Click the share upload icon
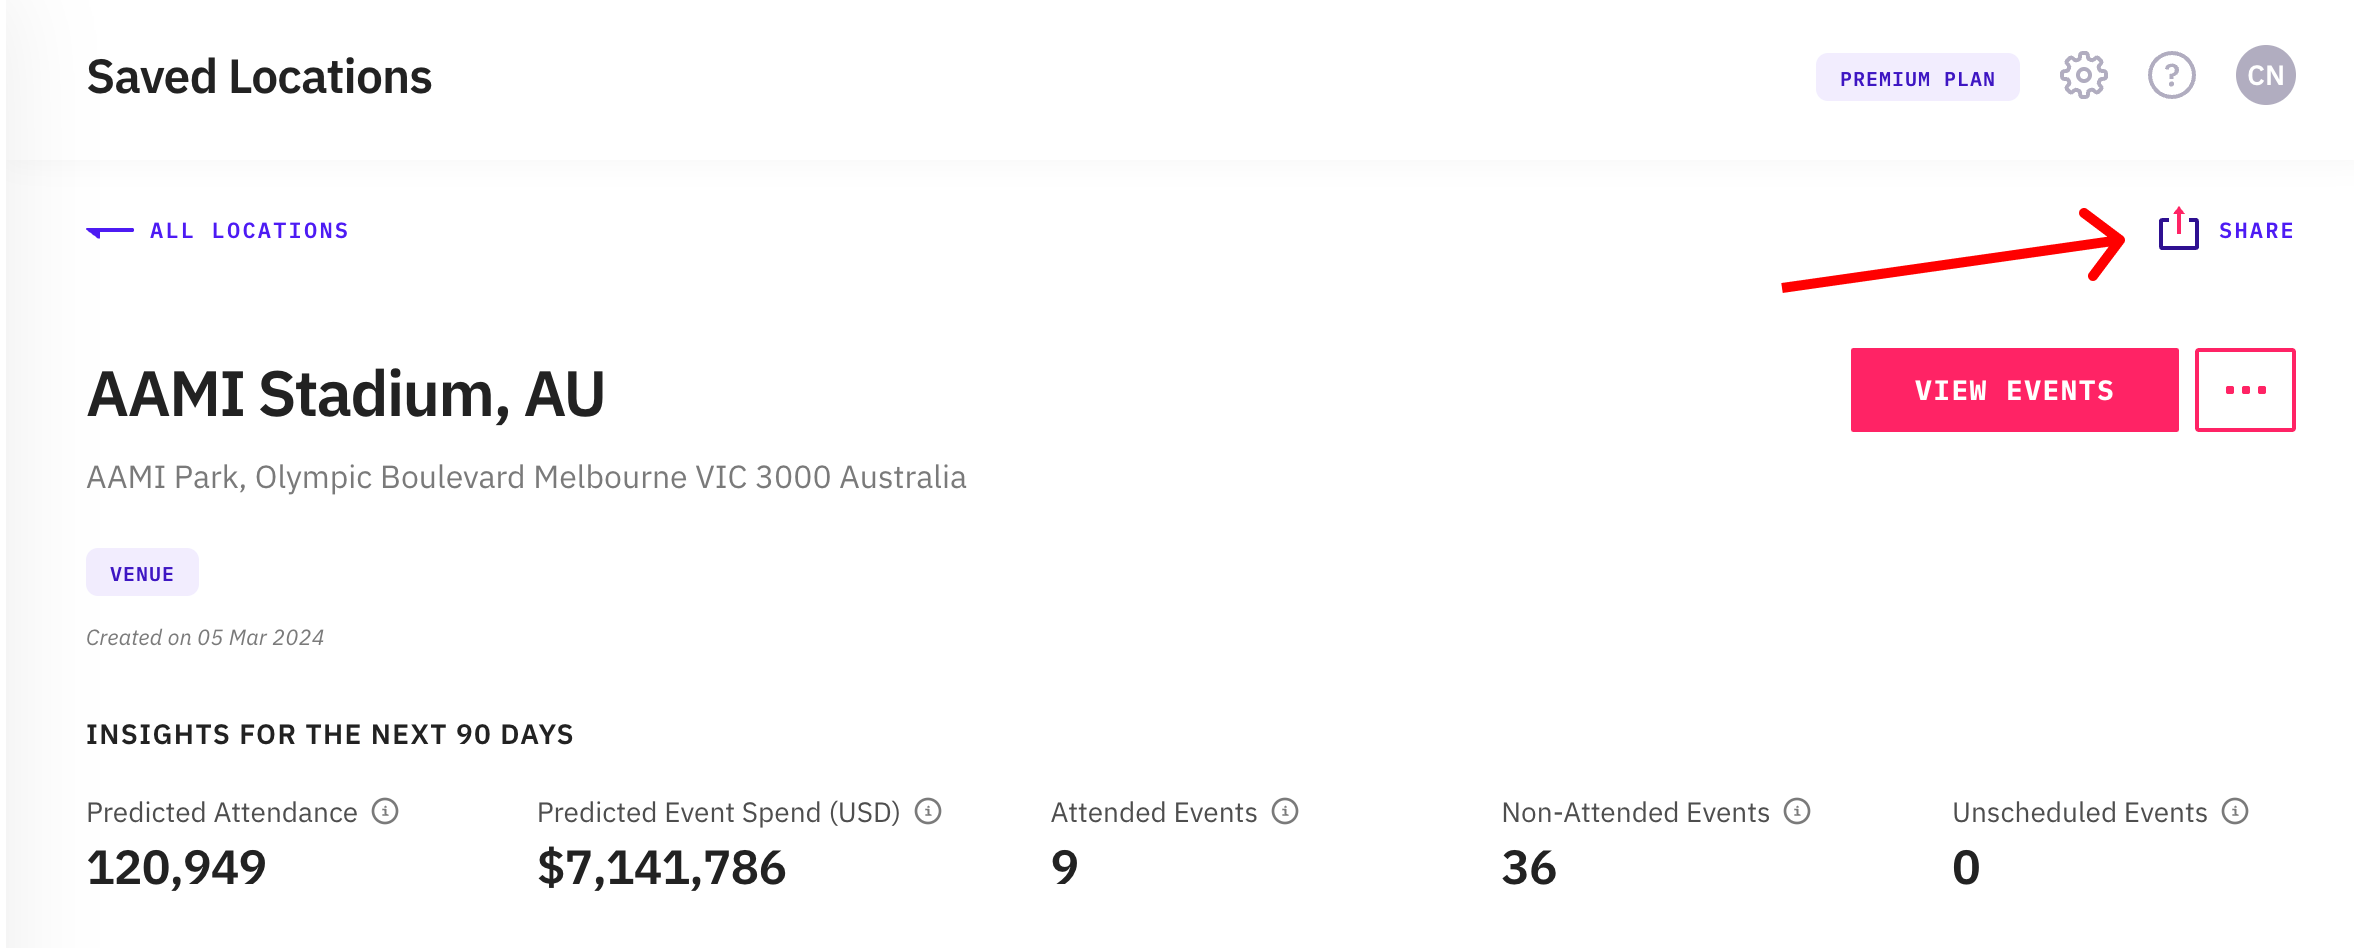Screen dimensions: 2354x948 2178,230
